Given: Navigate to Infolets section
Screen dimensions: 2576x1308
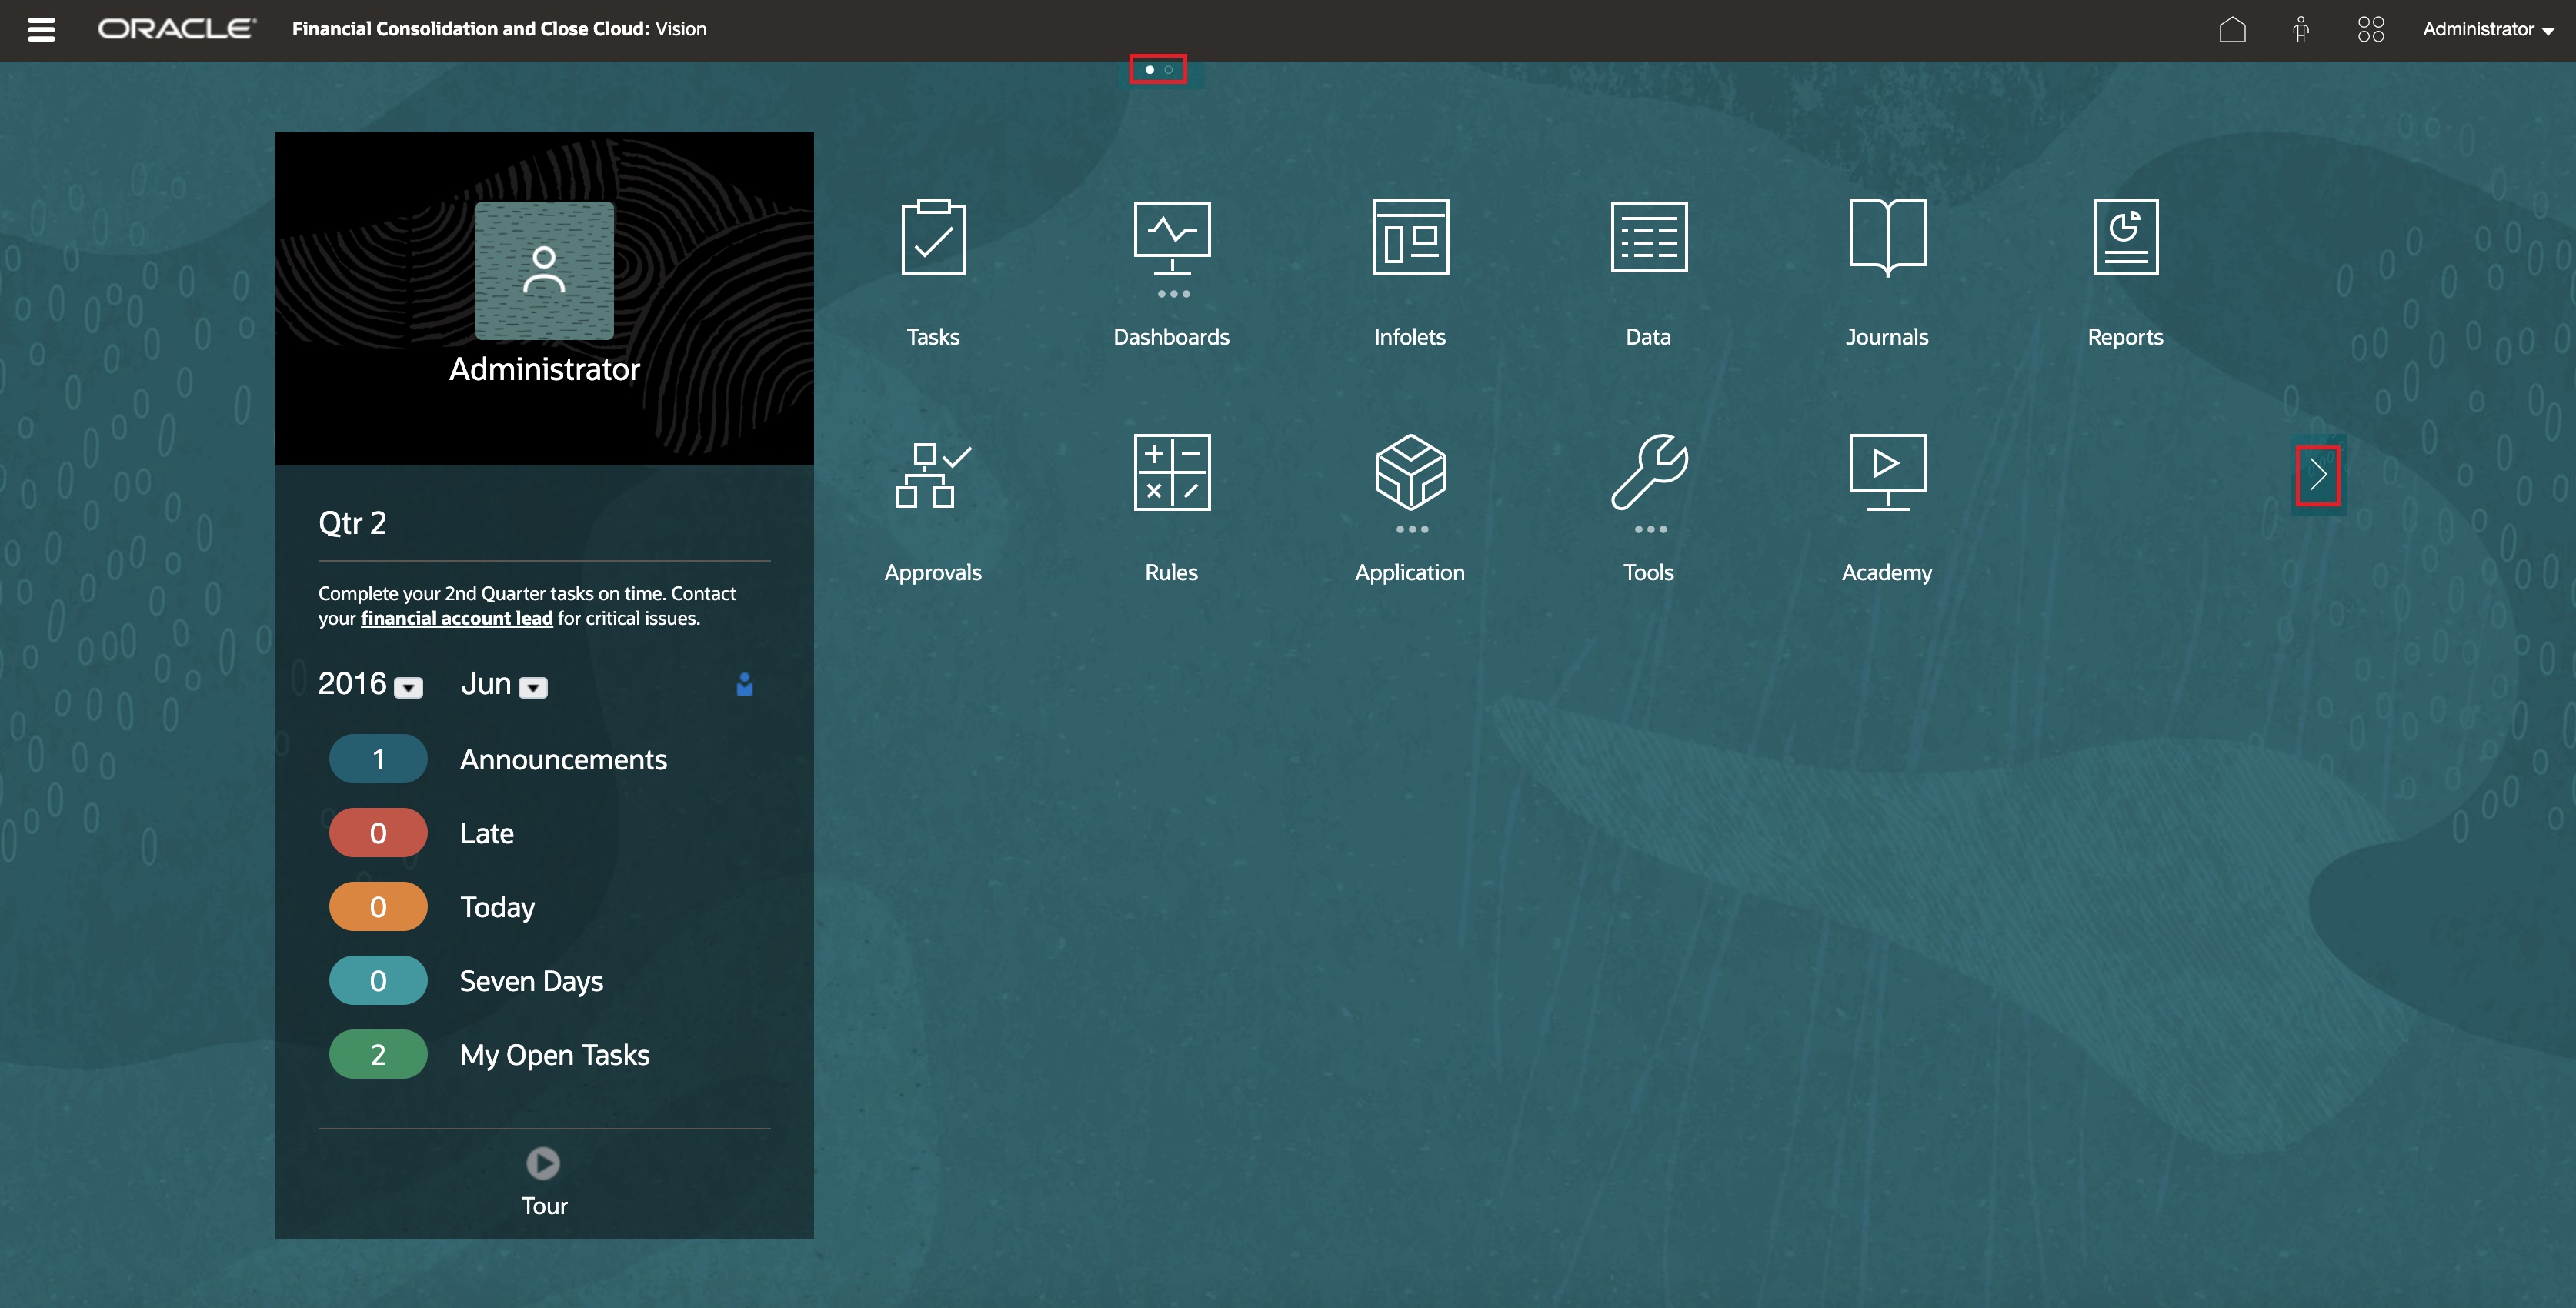Looking at the screenshot, I should 1409,270.
